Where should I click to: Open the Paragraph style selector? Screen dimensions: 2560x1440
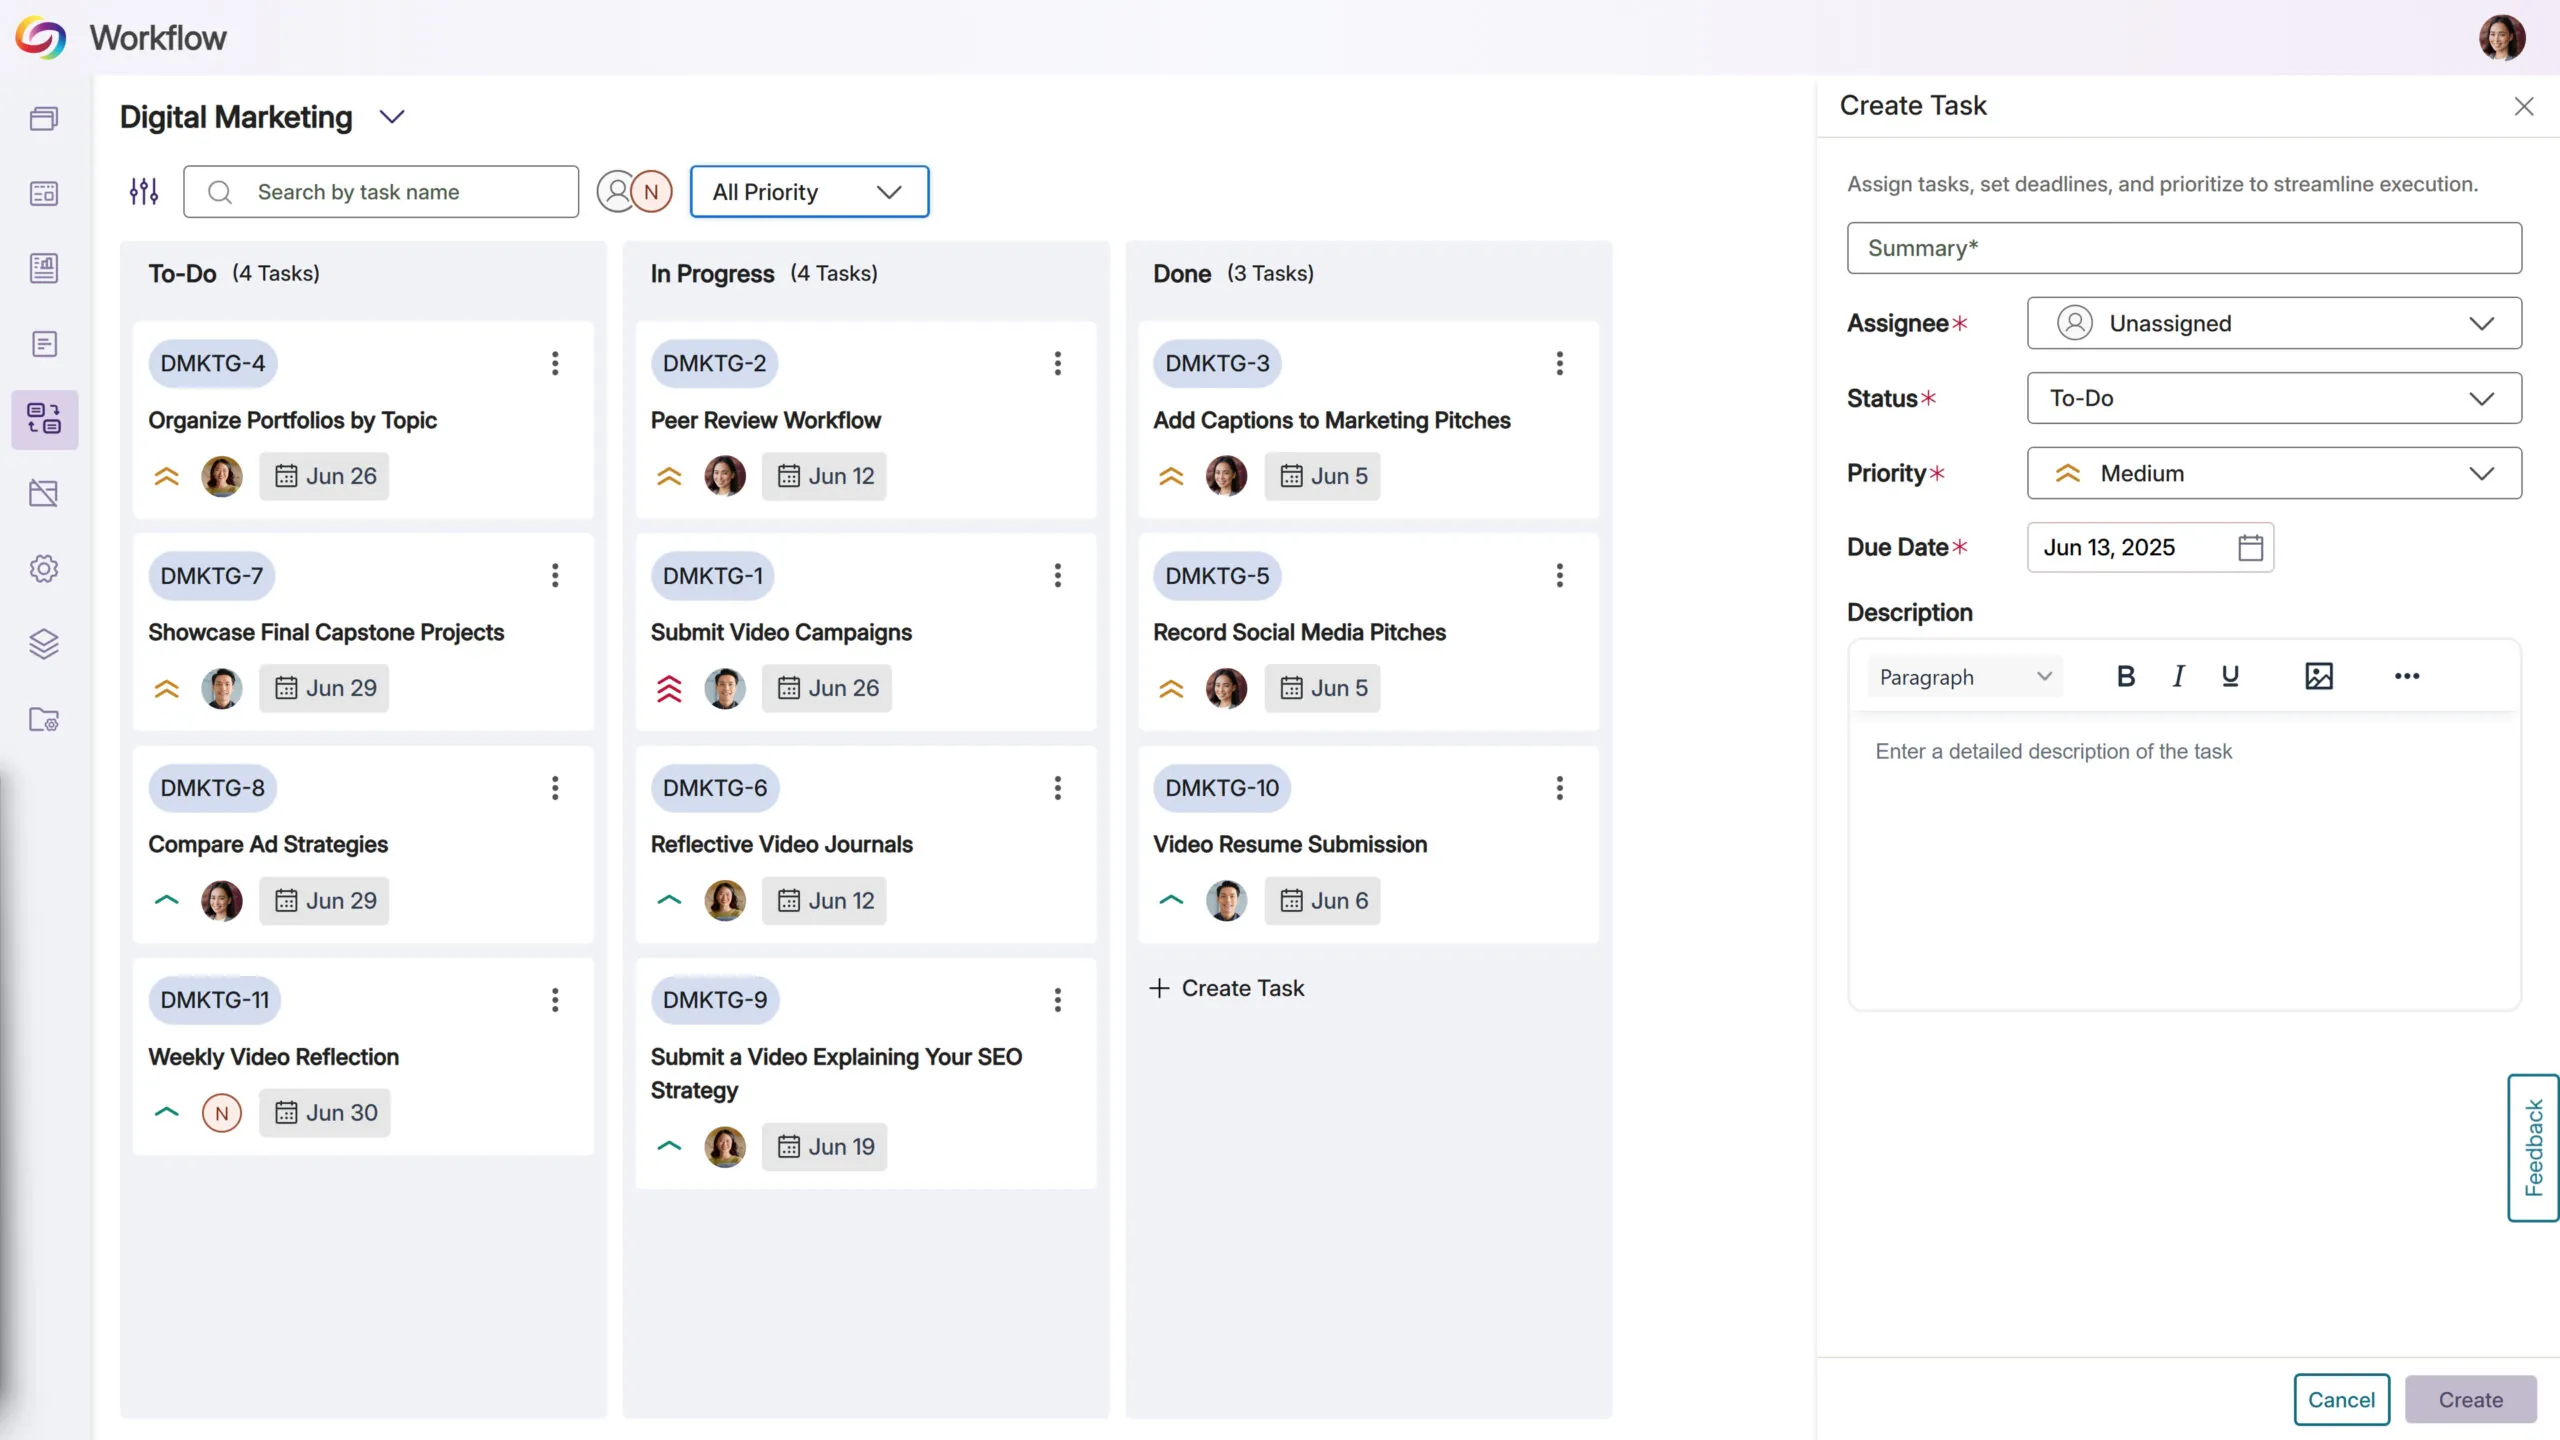[x=1964, y=677]
